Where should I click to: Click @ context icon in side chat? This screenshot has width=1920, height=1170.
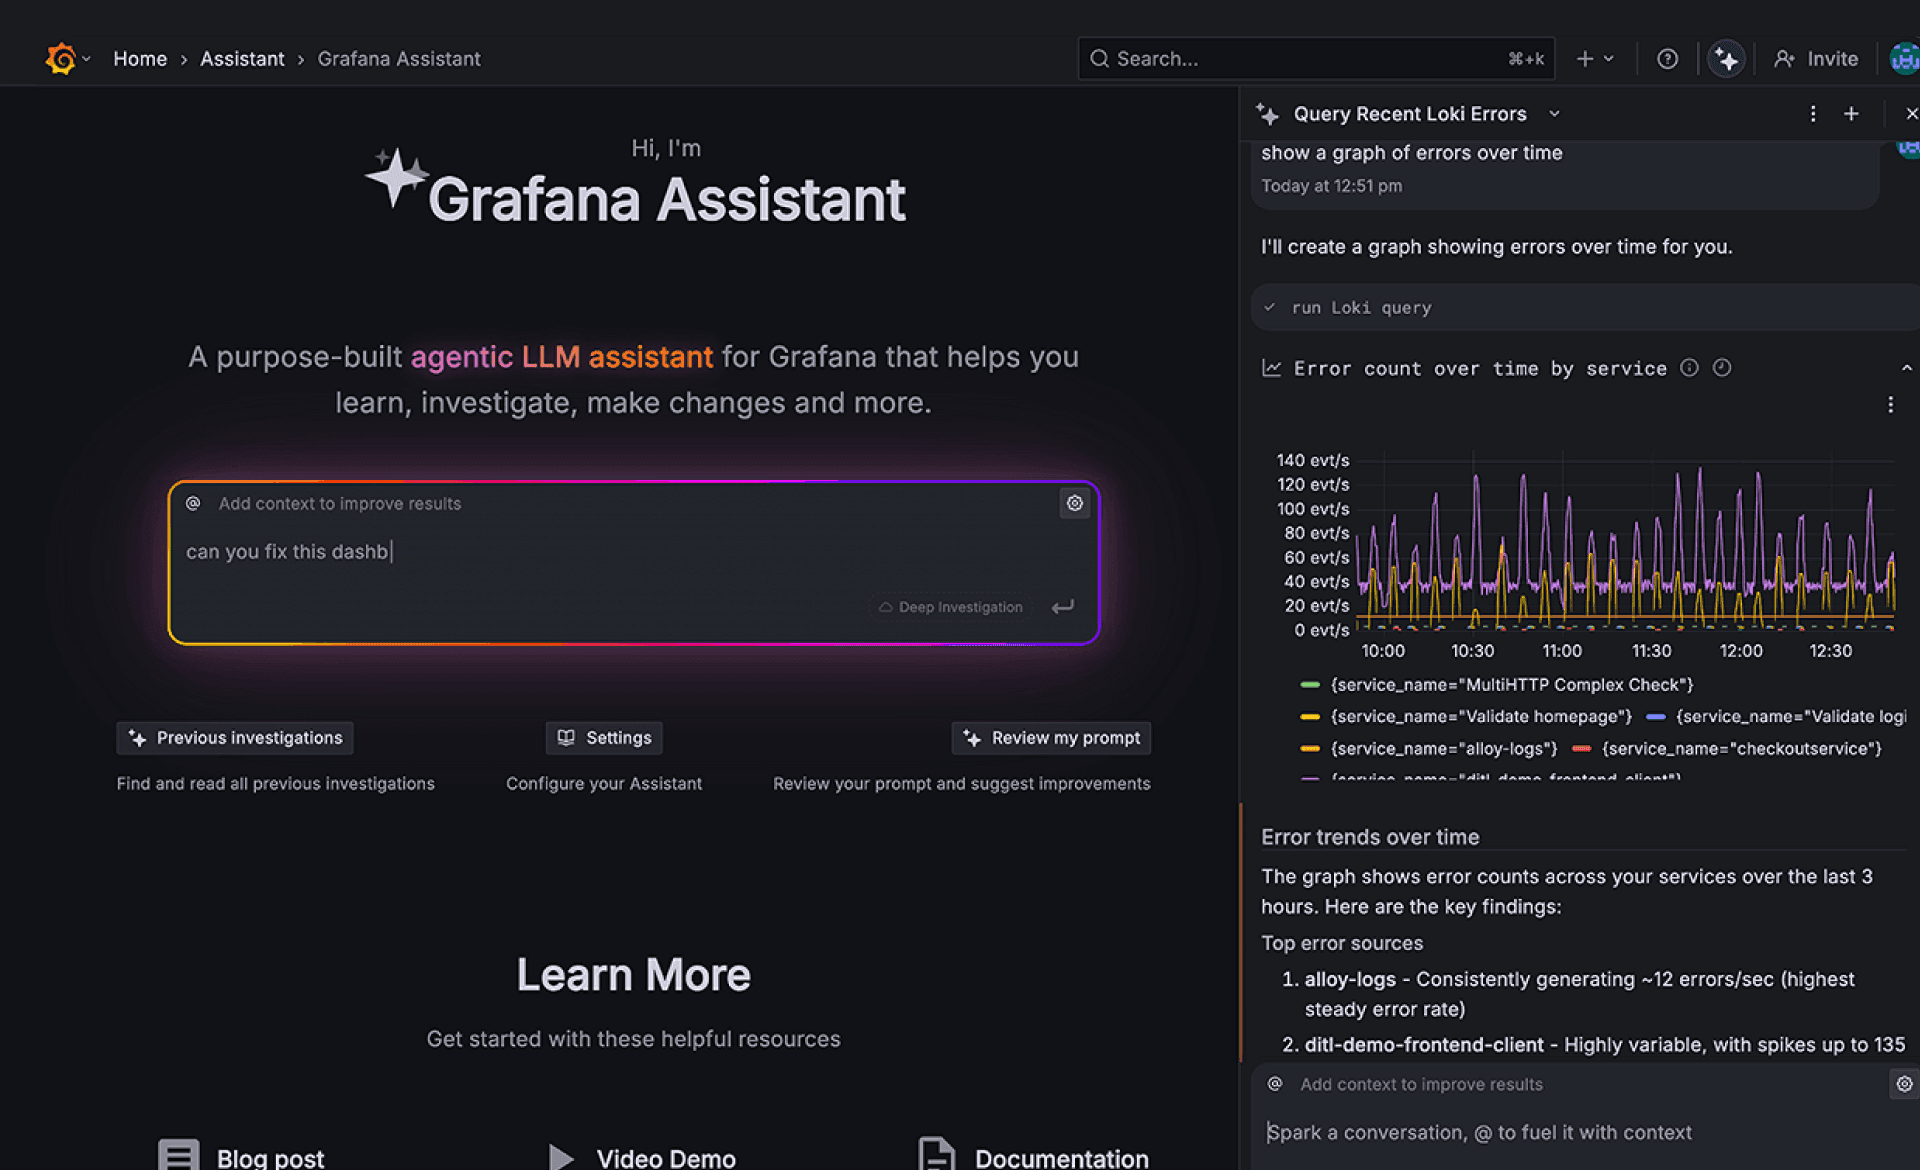1275,1084
